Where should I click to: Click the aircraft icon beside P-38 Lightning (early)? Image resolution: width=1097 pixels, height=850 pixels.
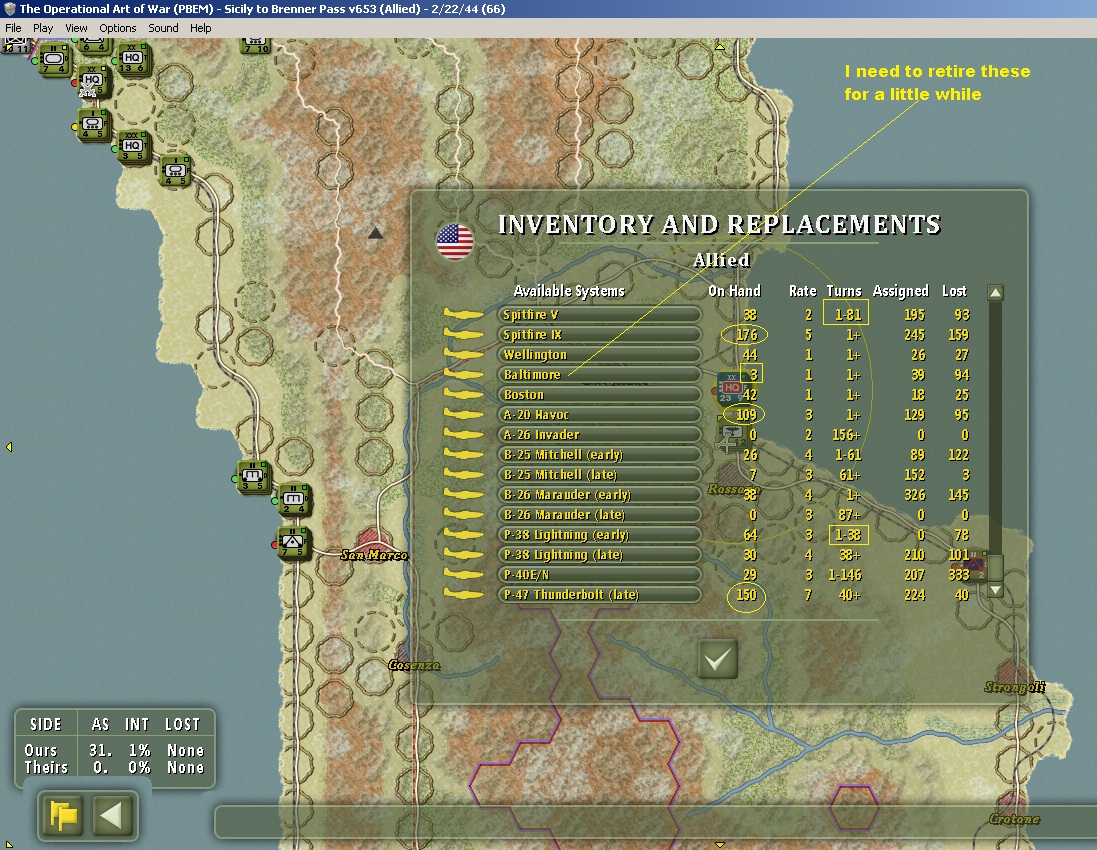pyautogui.click(x=463, y=534)
